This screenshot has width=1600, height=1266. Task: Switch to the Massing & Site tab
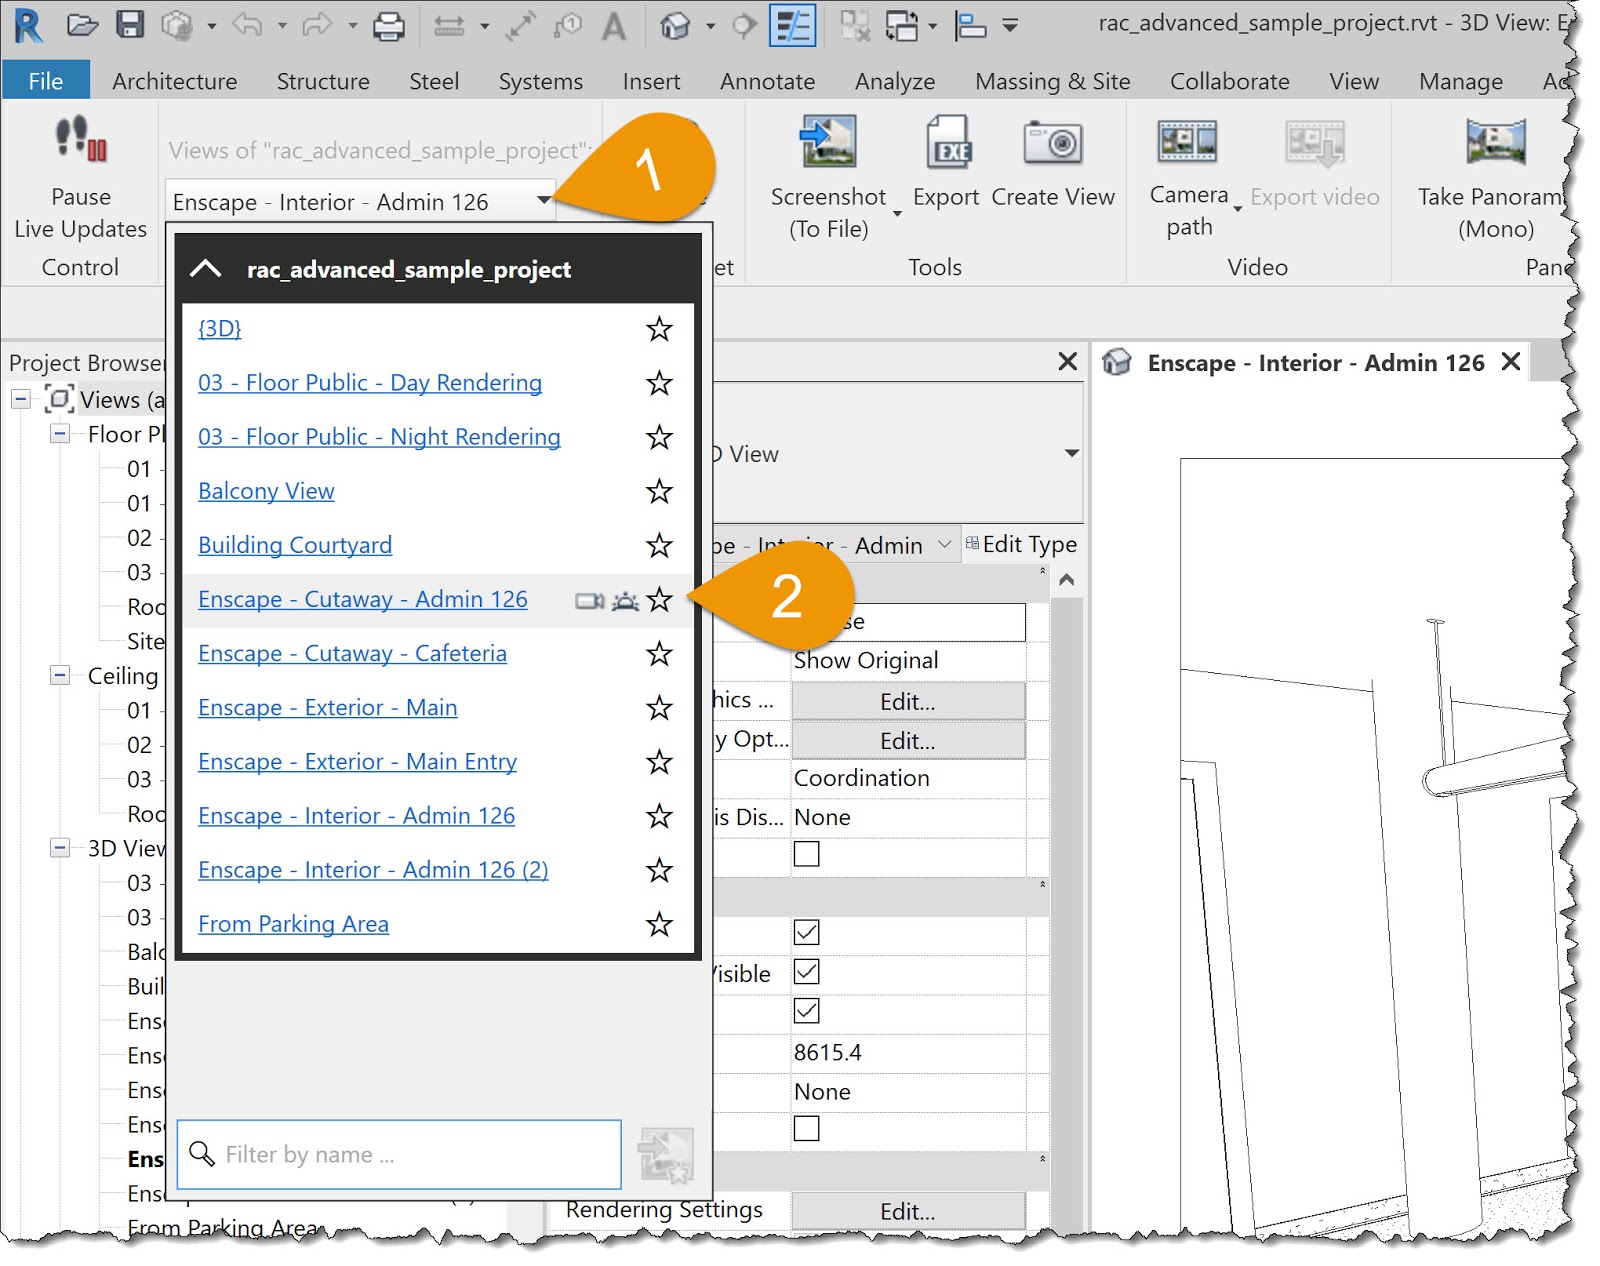tap(1052, 81)
